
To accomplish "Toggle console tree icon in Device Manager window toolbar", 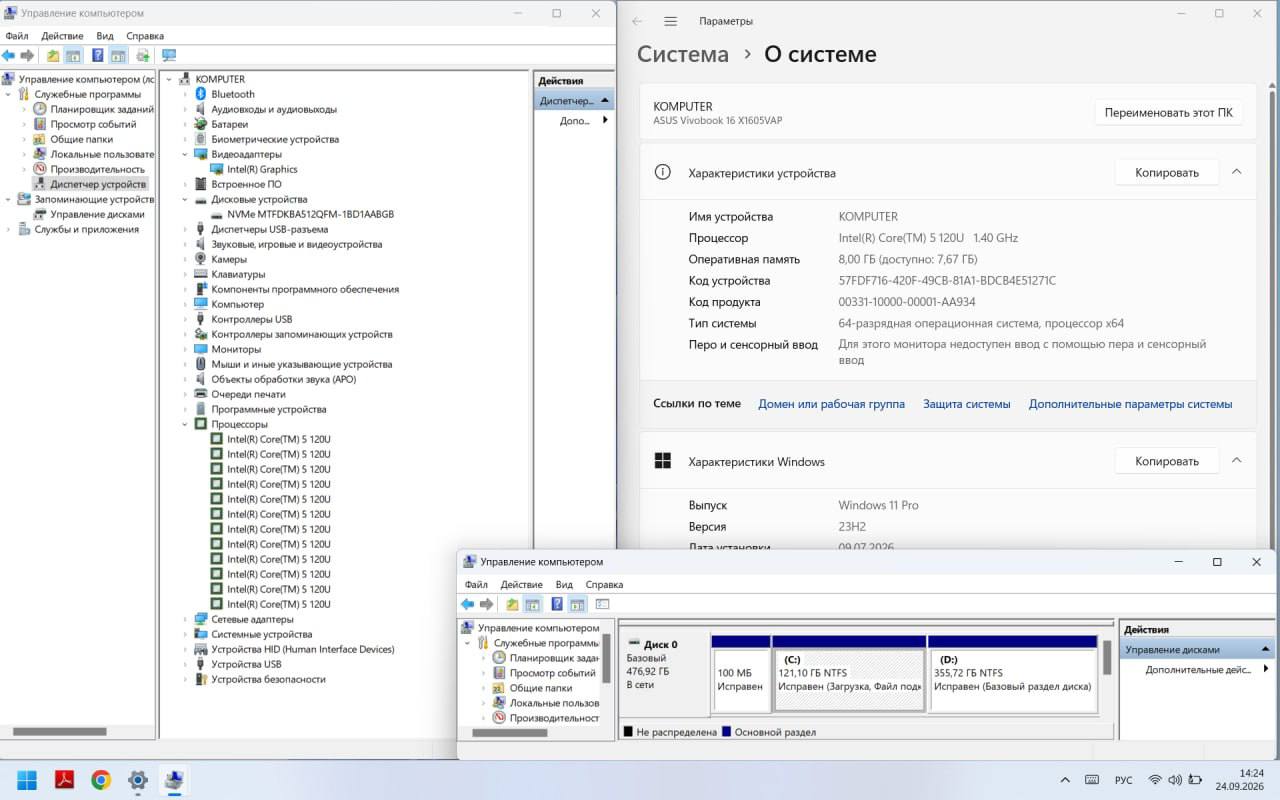I will coord(73,56).
